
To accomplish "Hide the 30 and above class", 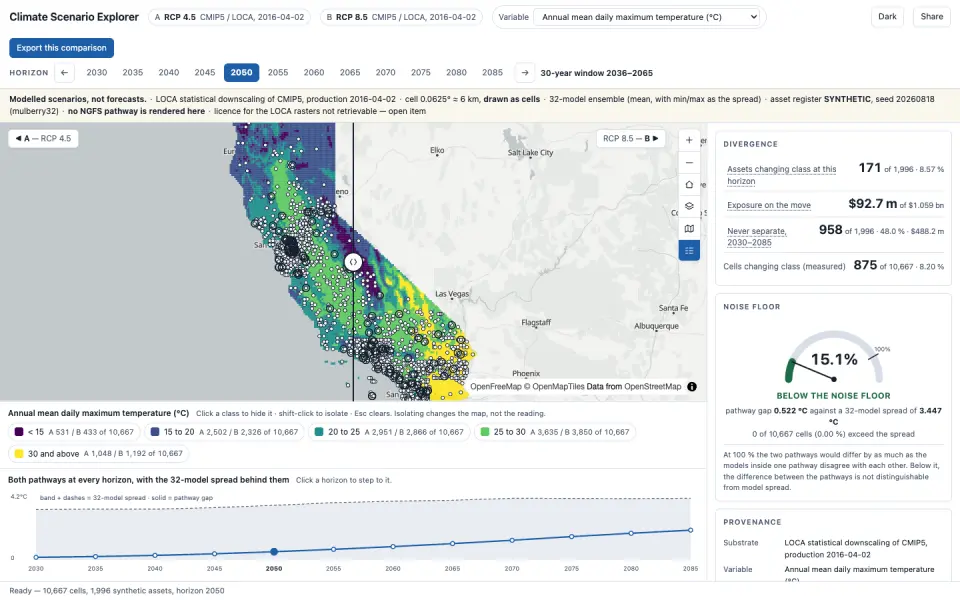I will [x=99, y=454].
